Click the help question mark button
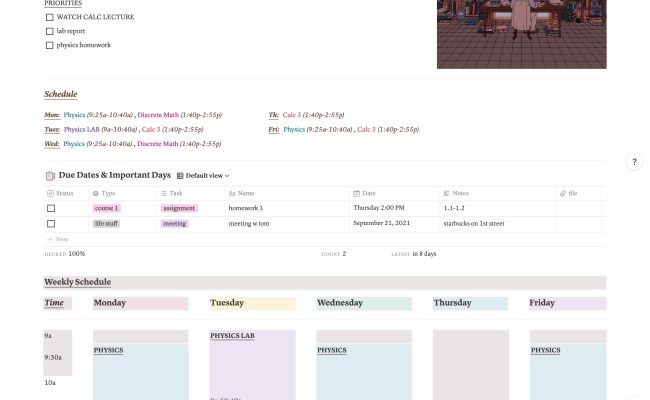The image size is (650, 400). pyautogui.click(x=634, y=162)
